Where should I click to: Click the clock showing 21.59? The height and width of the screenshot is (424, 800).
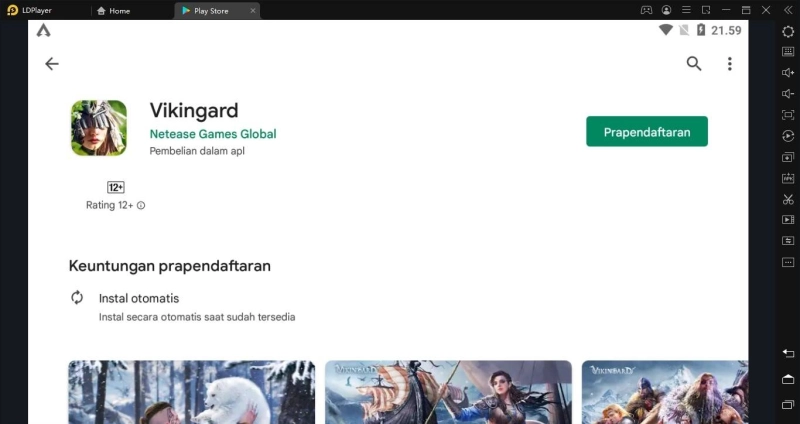click(726, 31)
